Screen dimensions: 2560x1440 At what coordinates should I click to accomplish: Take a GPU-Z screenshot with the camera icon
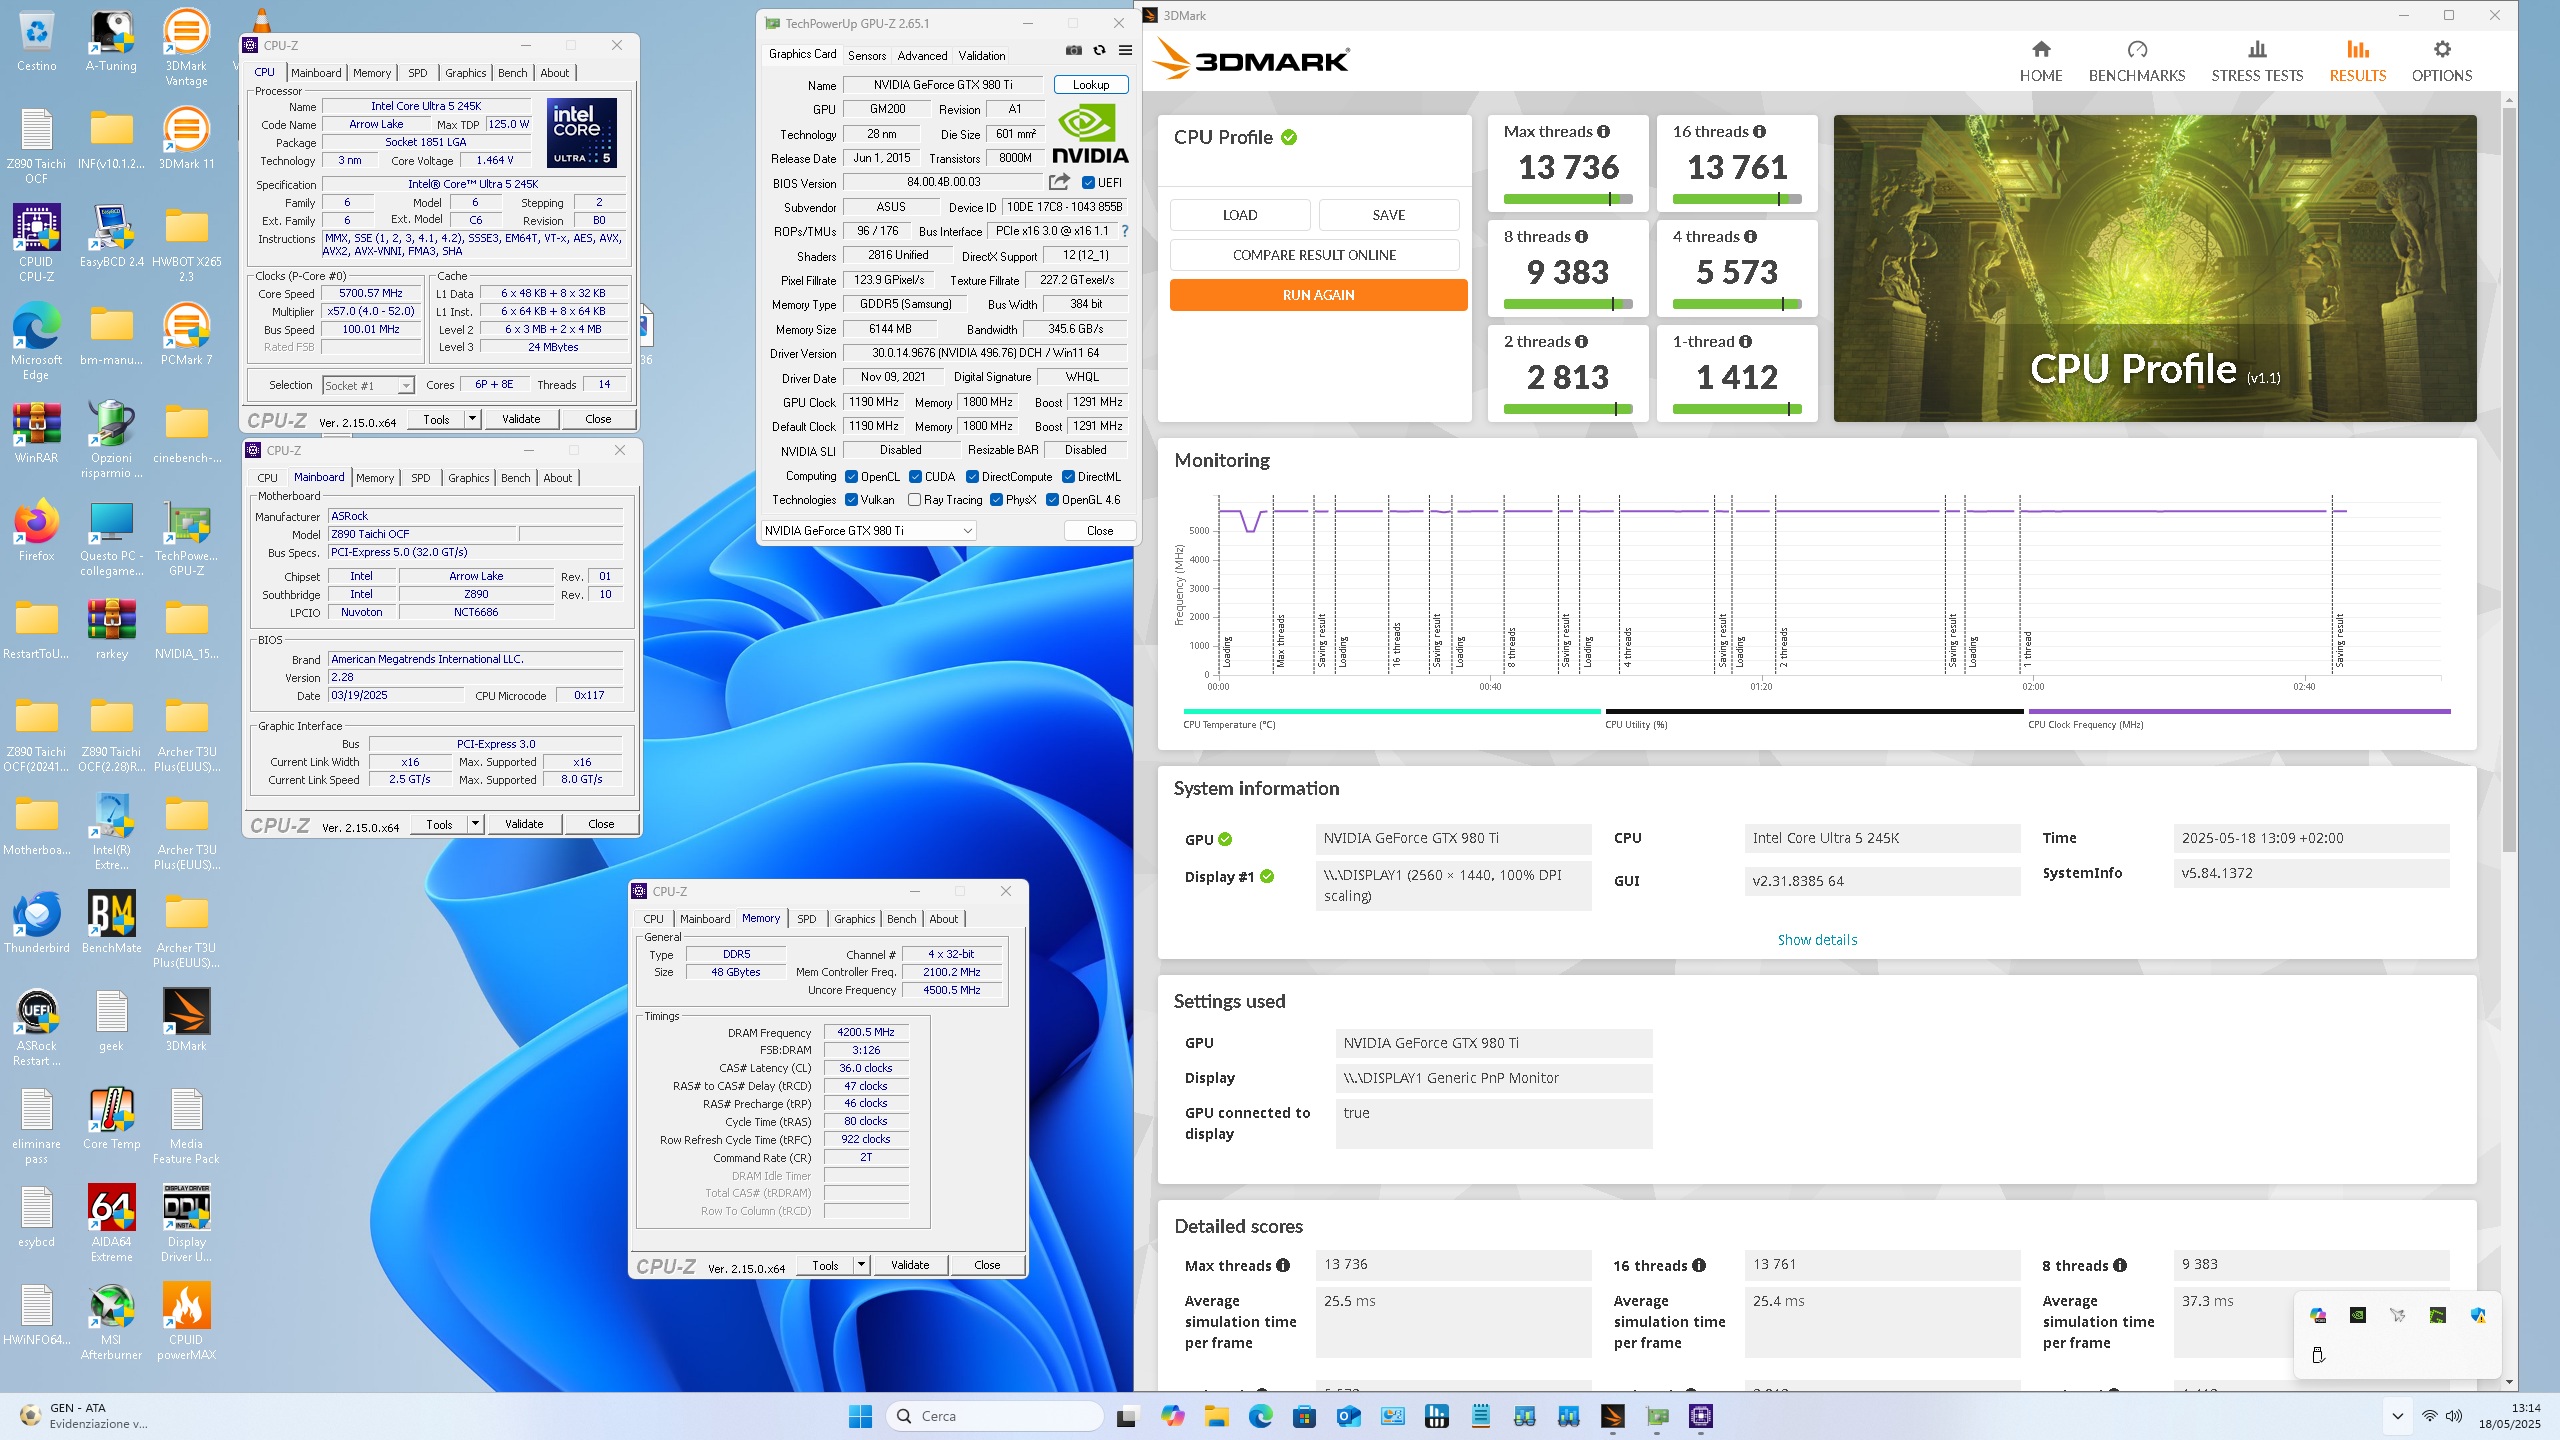click(x=1073, y=51)
